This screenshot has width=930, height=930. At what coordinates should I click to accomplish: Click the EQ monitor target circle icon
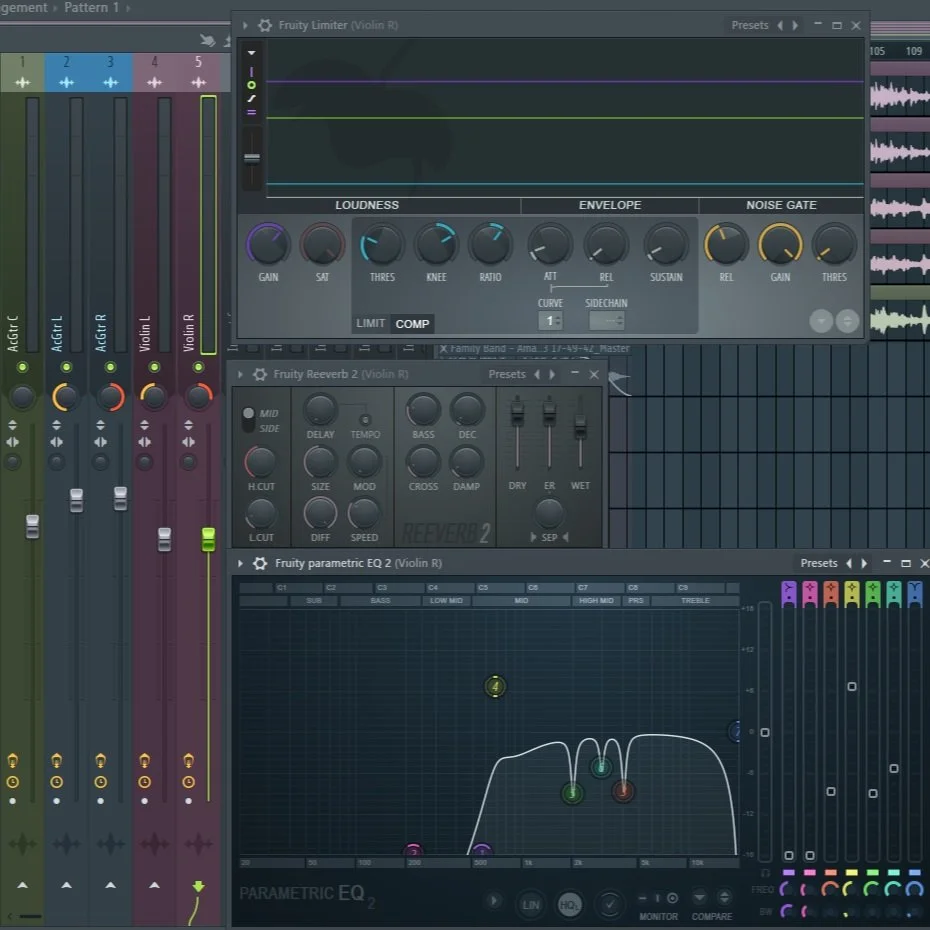[672, 898]
